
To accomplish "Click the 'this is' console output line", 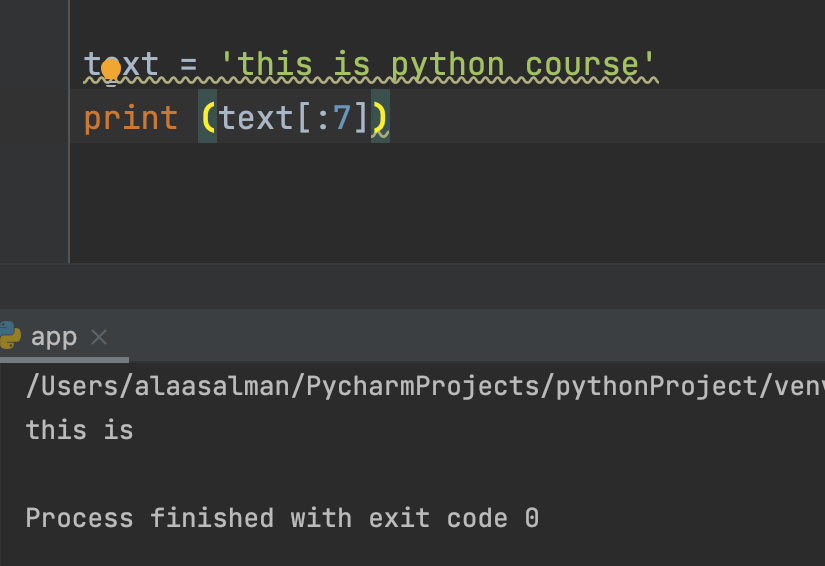I will click(x=79, y=431).
